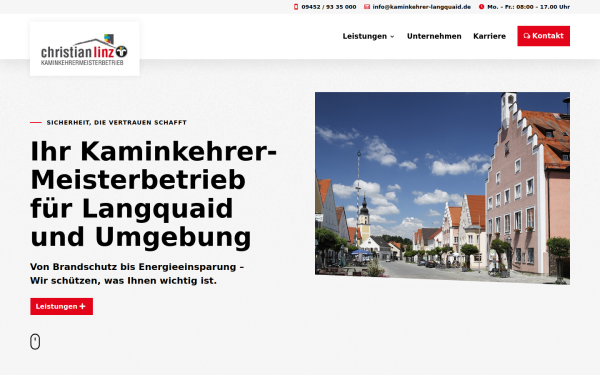Click the clock opening-hours icon

tap(481, 7)
